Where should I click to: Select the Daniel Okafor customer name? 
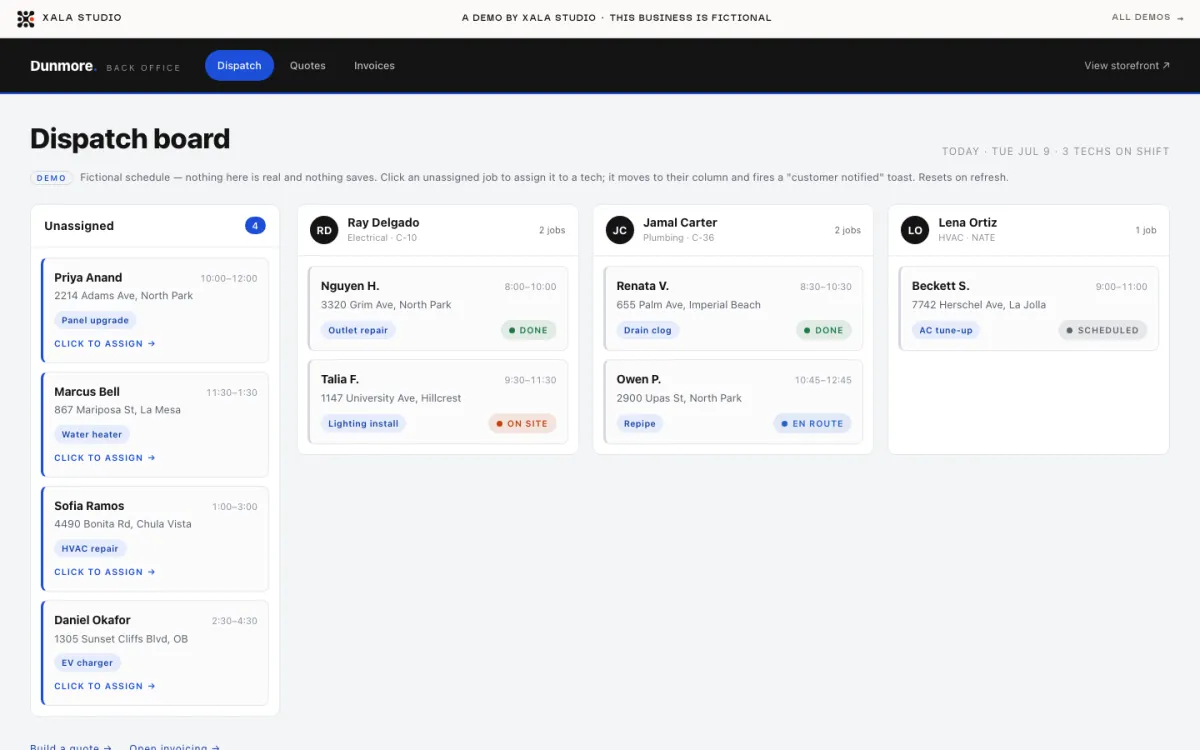pyautogui.click(x=92, y=620)
